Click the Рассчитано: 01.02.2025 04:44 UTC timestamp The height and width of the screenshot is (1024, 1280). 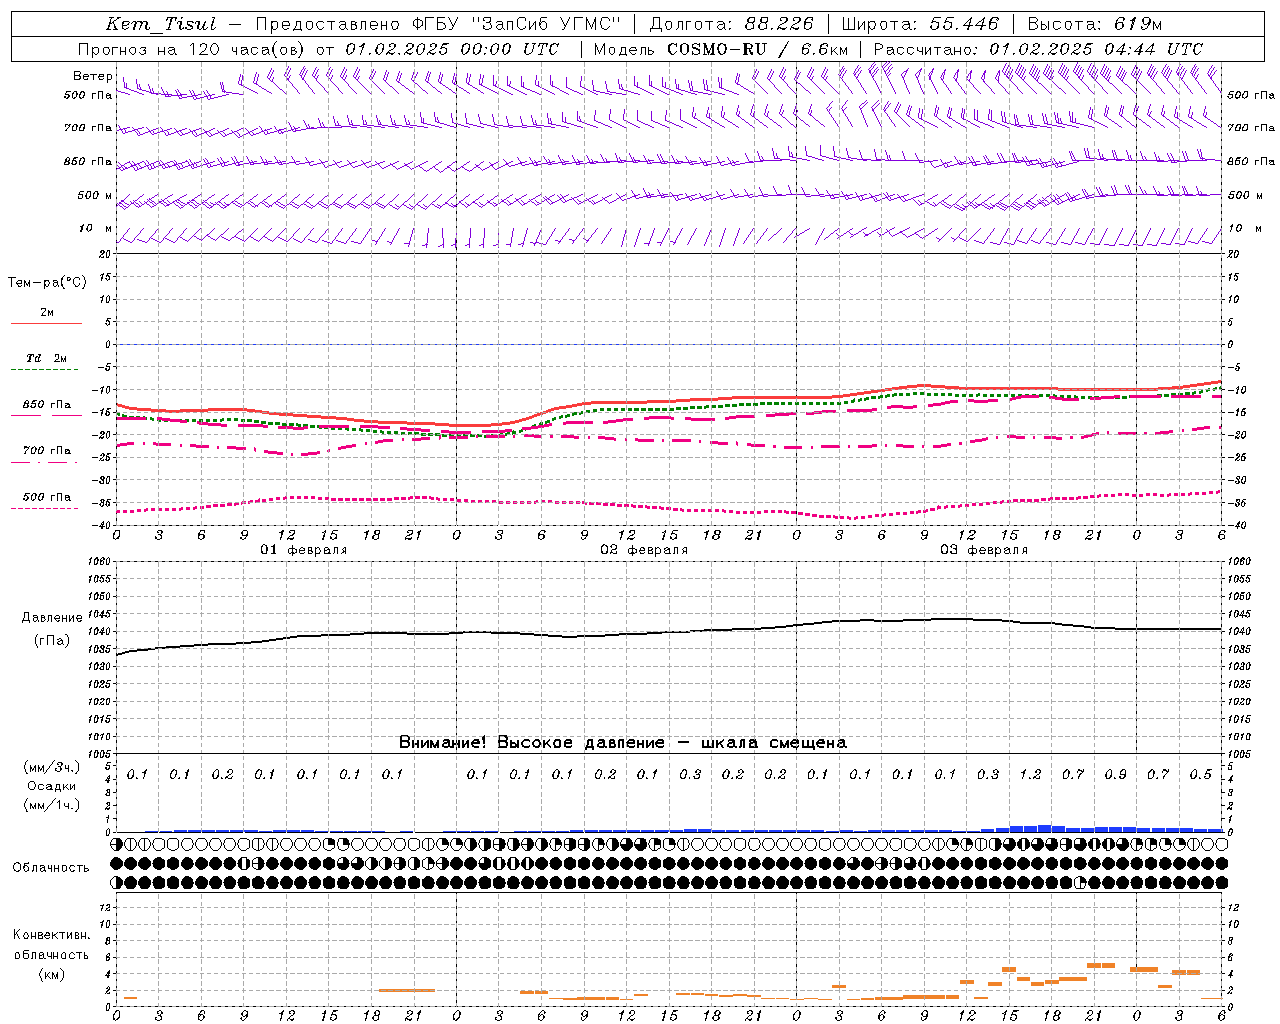[x=1038, y=49]
